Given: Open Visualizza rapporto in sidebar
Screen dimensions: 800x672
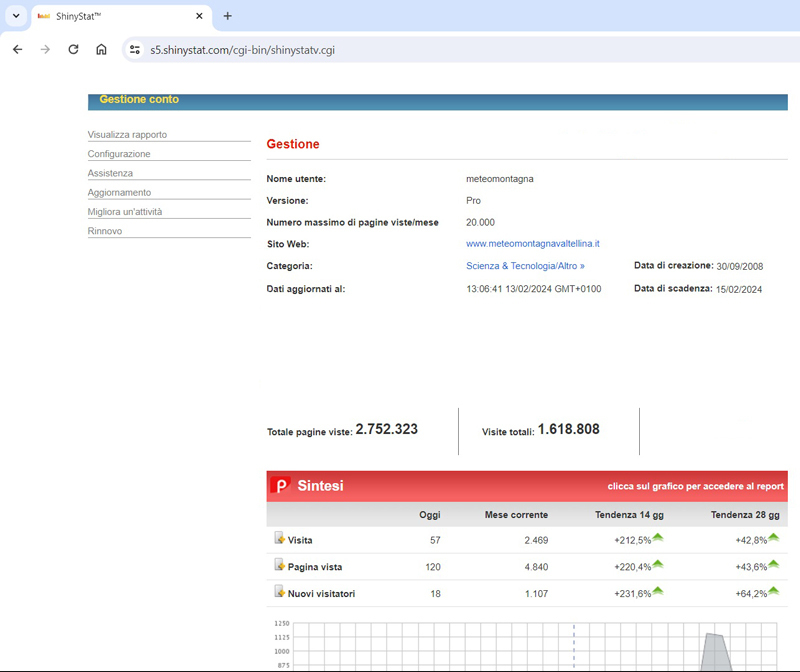Looking at the screenshot, I should pyautogui.click(x=127, y=135).
